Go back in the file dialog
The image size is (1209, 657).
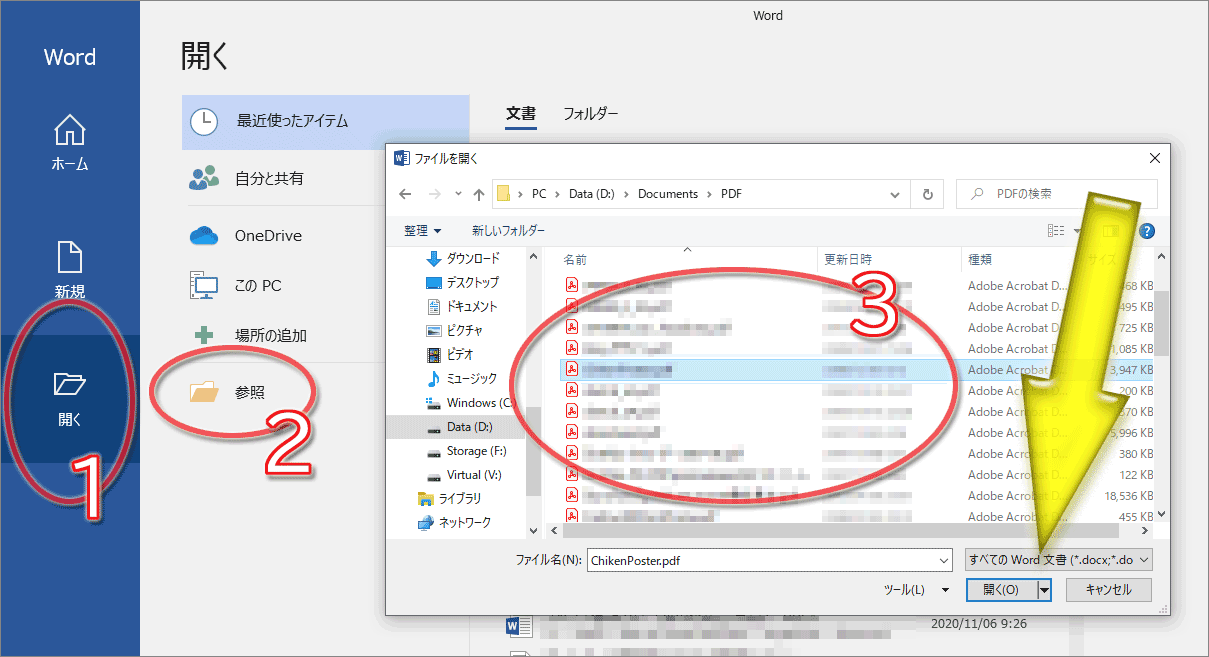pos(405,194)
